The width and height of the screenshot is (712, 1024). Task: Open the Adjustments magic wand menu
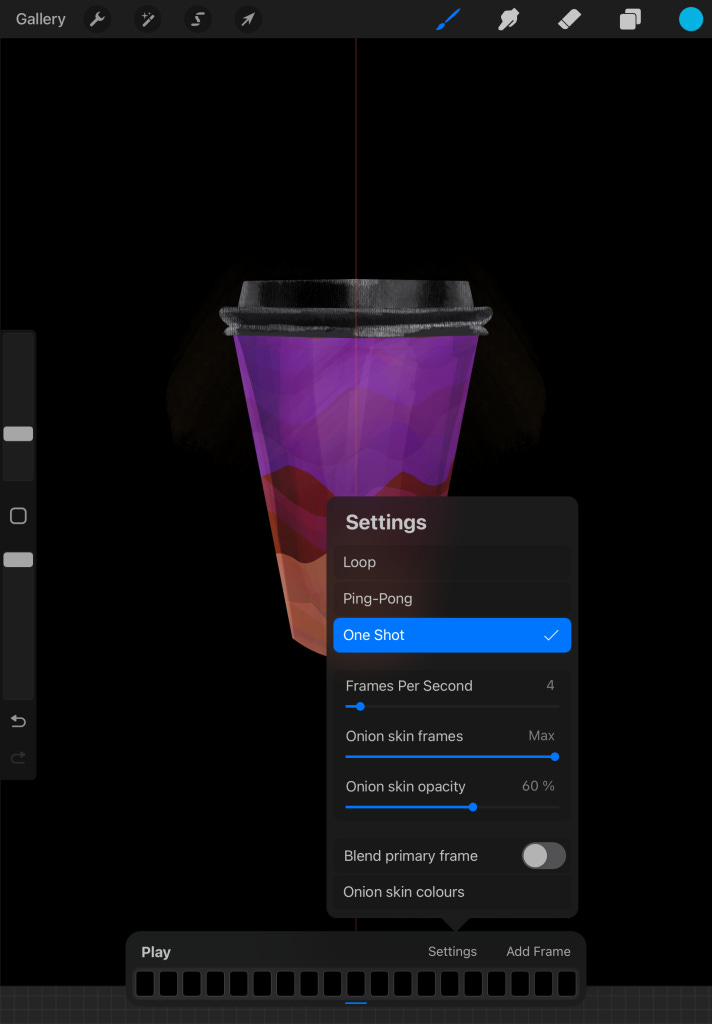coord(148,20)
